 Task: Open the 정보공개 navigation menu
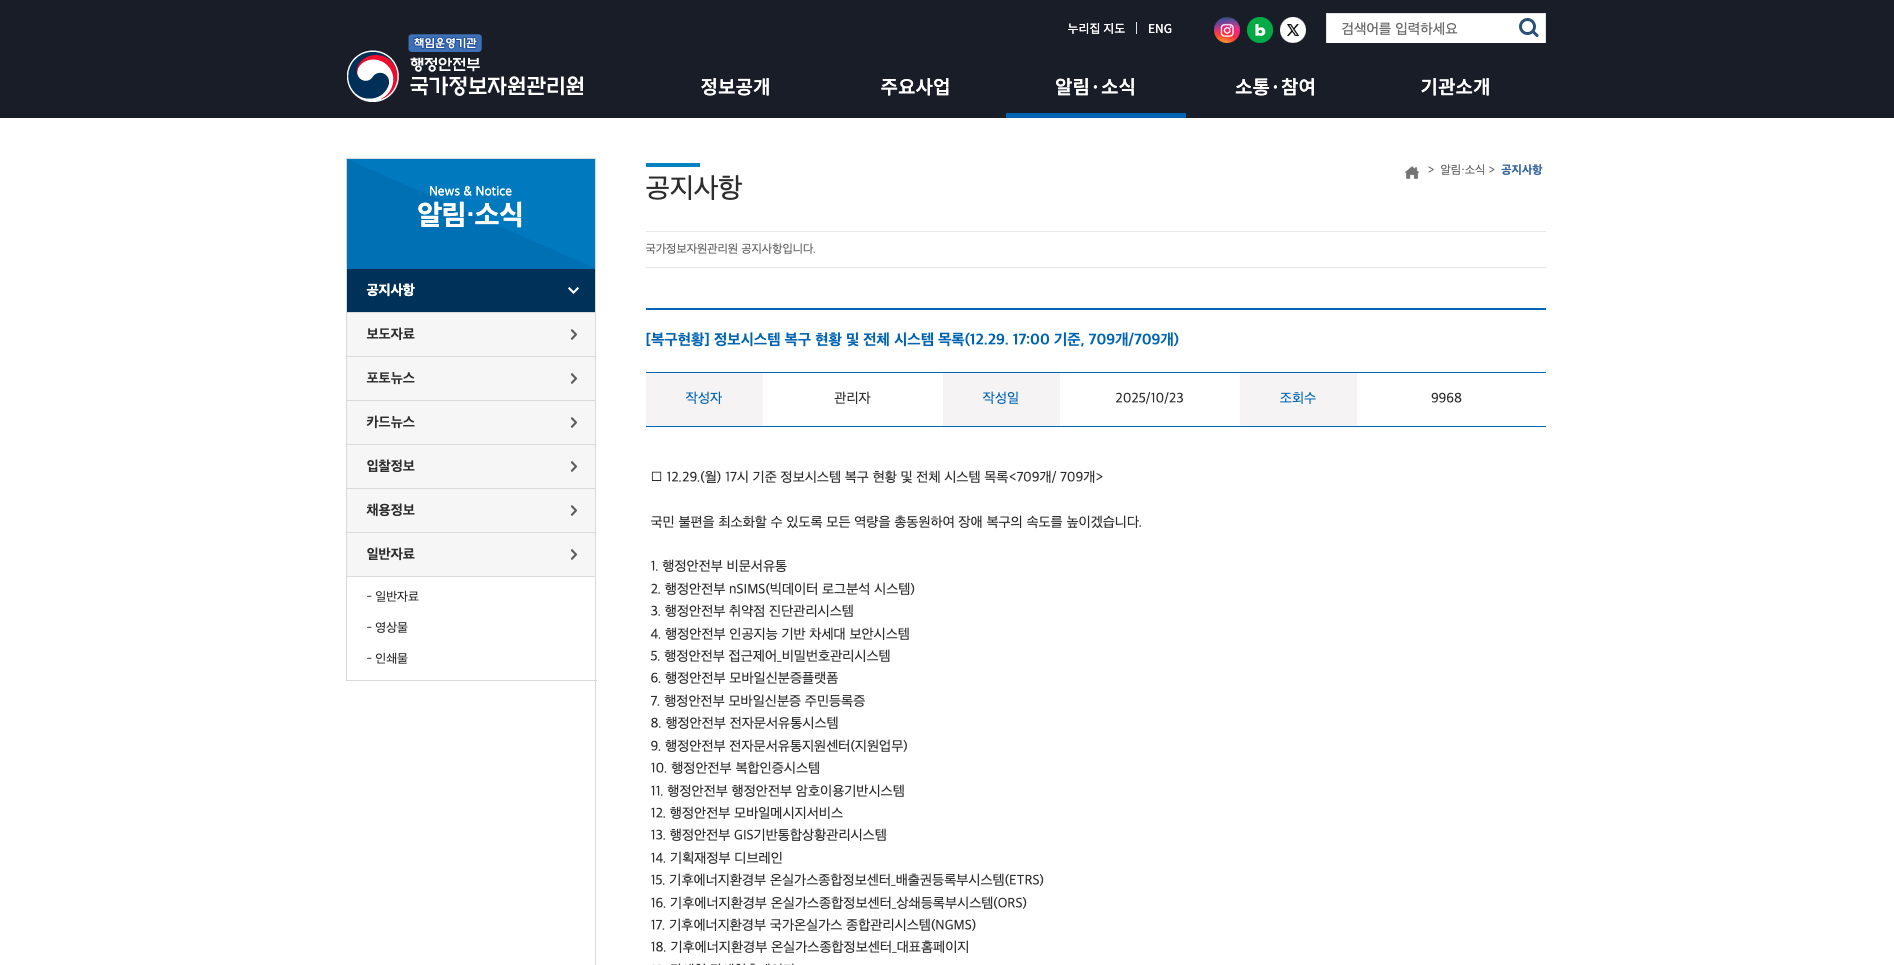click(735, 87)
